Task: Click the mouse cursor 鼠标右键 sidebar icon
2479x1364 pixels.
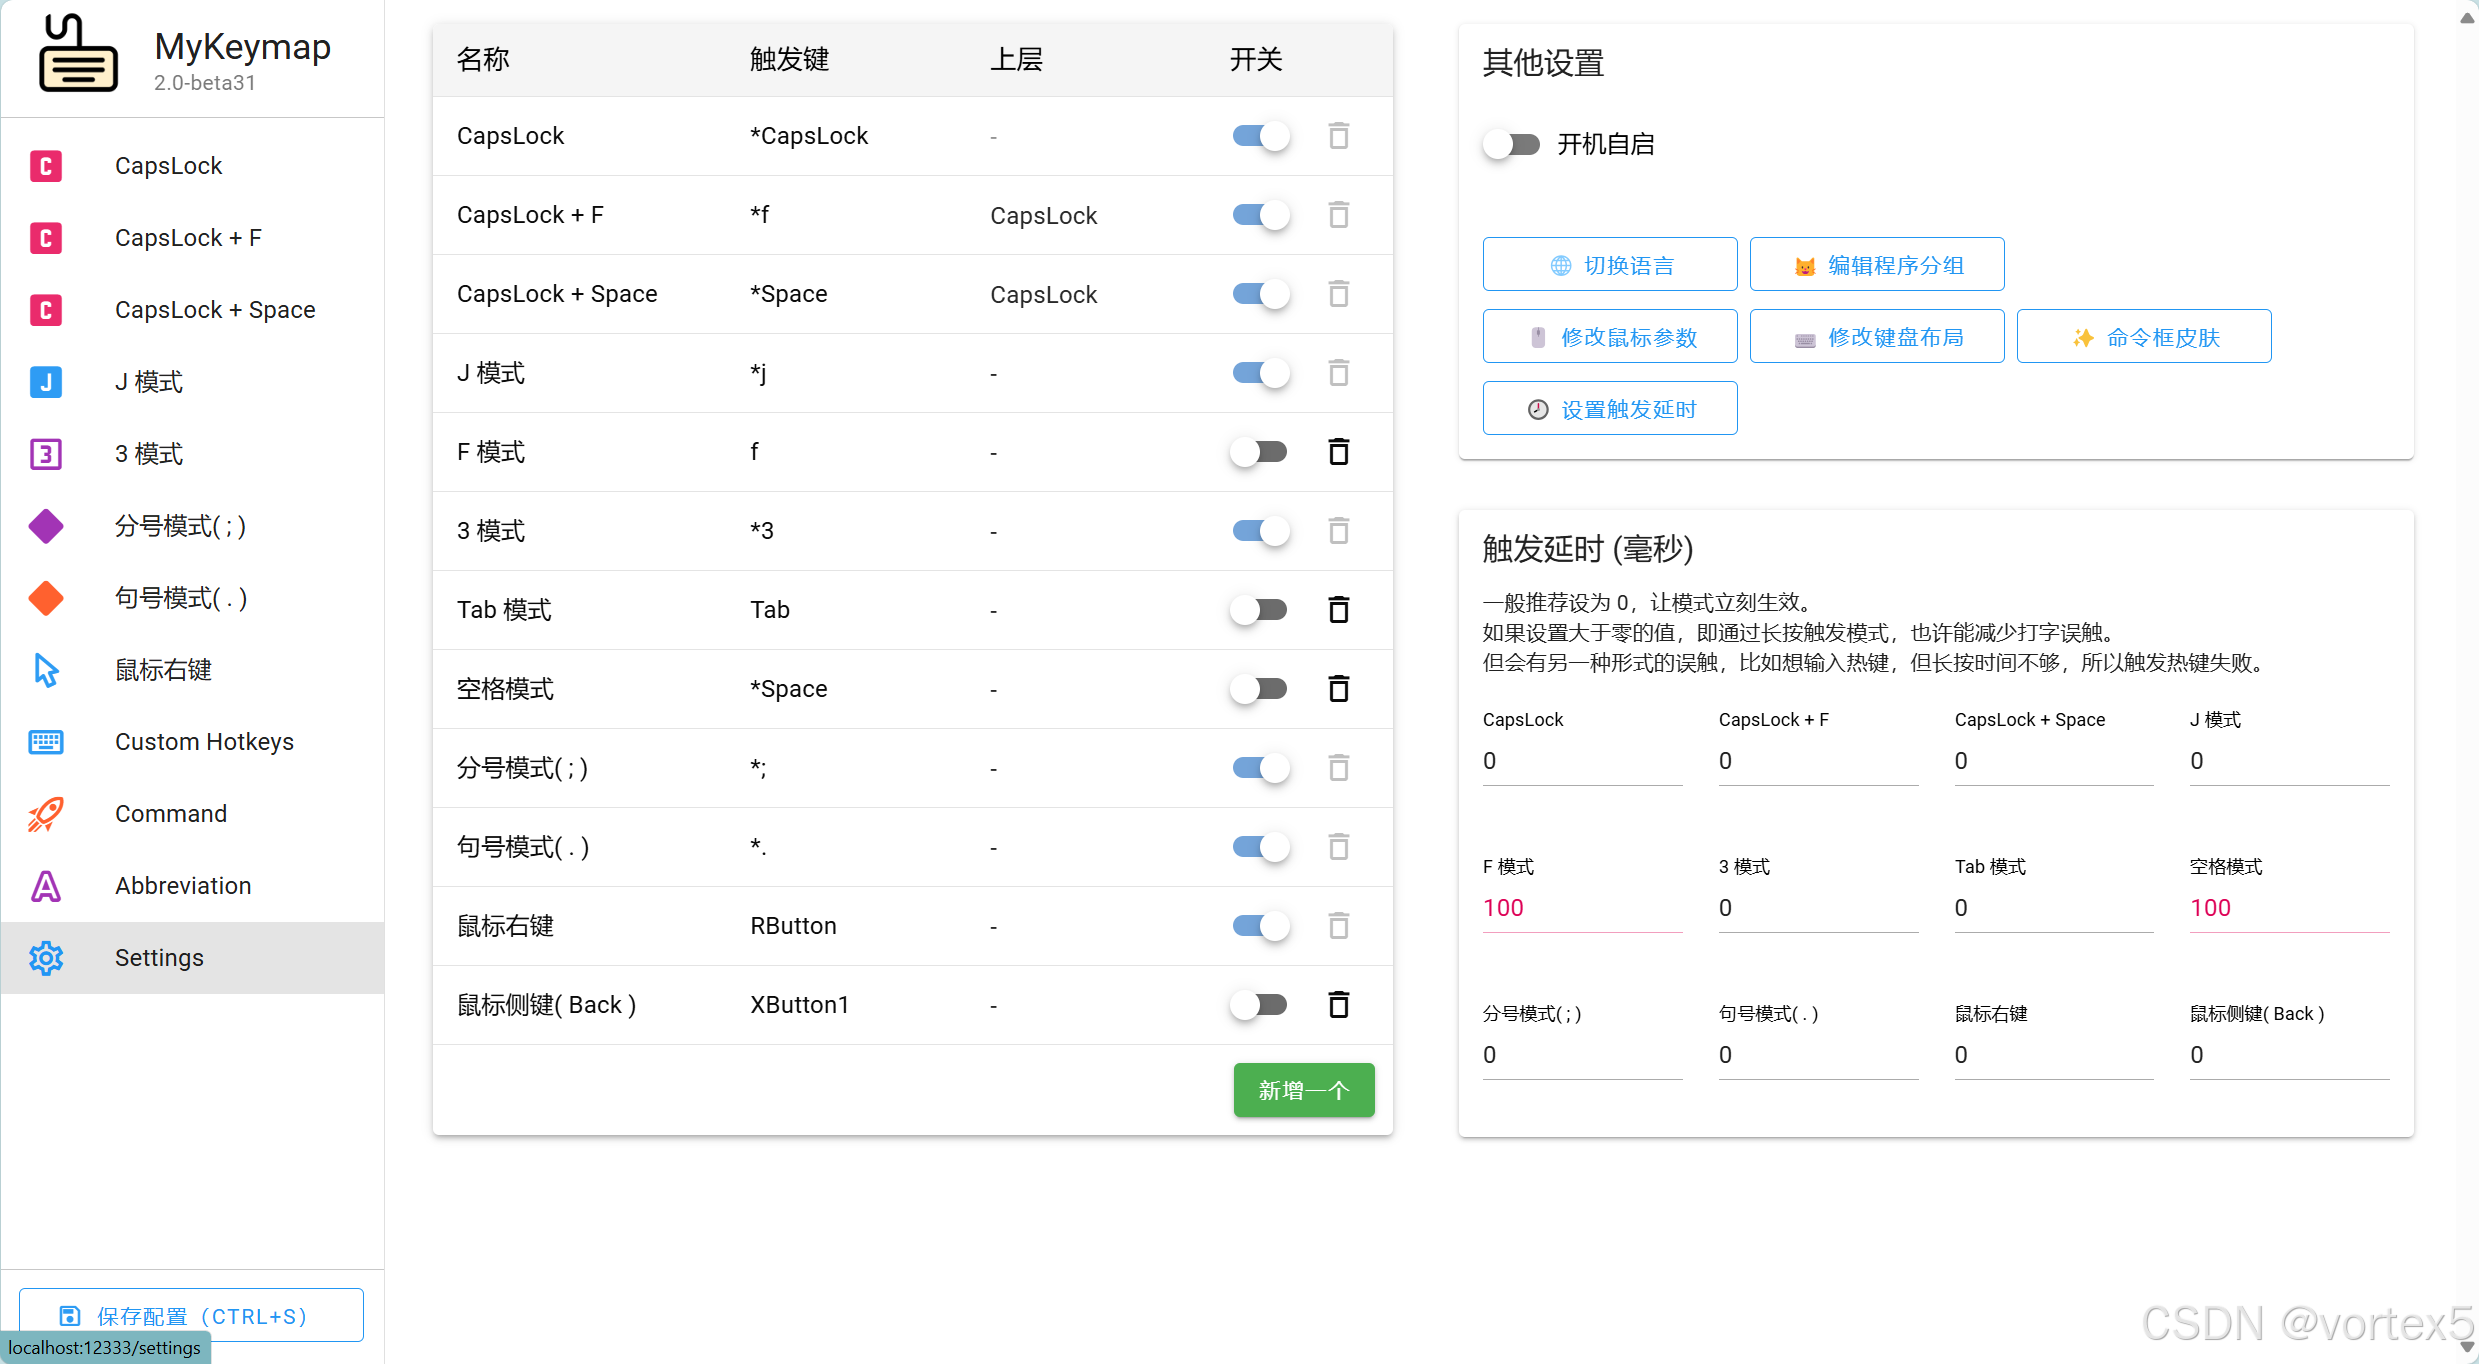Action: pos(46,670)
